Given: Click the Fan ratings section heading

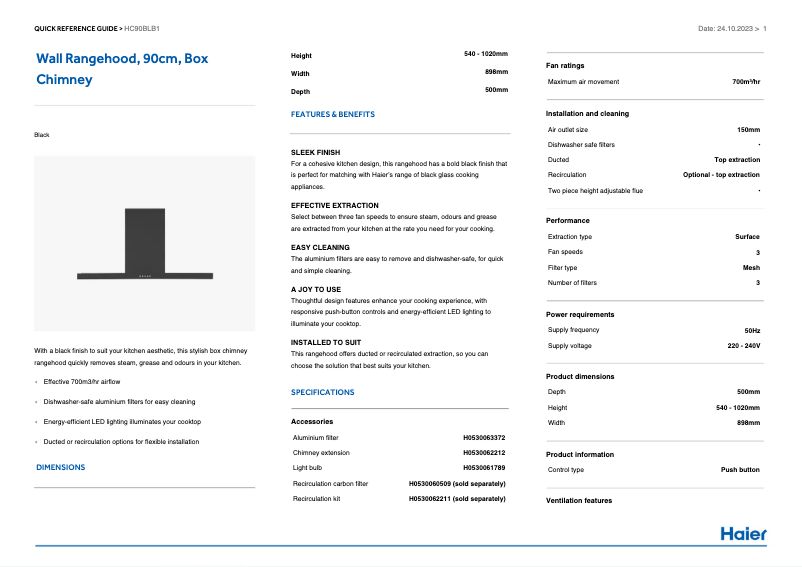Looking at the screenshot, I should click(x=565, y=66).
